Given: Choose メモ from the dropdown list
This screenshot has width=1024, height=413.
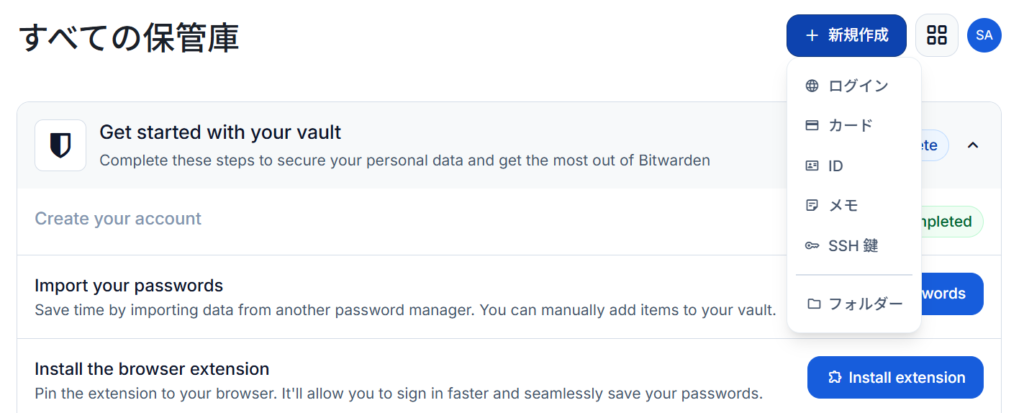Looking at the screenshot, I should tap(854, 206).
